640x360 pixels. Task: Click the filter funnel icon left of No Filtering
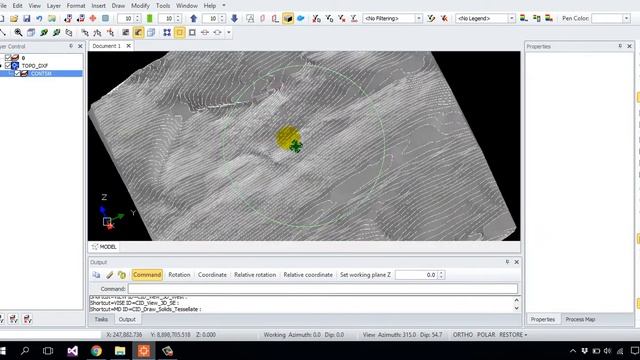pyautogui.click(x=354, y=18)
